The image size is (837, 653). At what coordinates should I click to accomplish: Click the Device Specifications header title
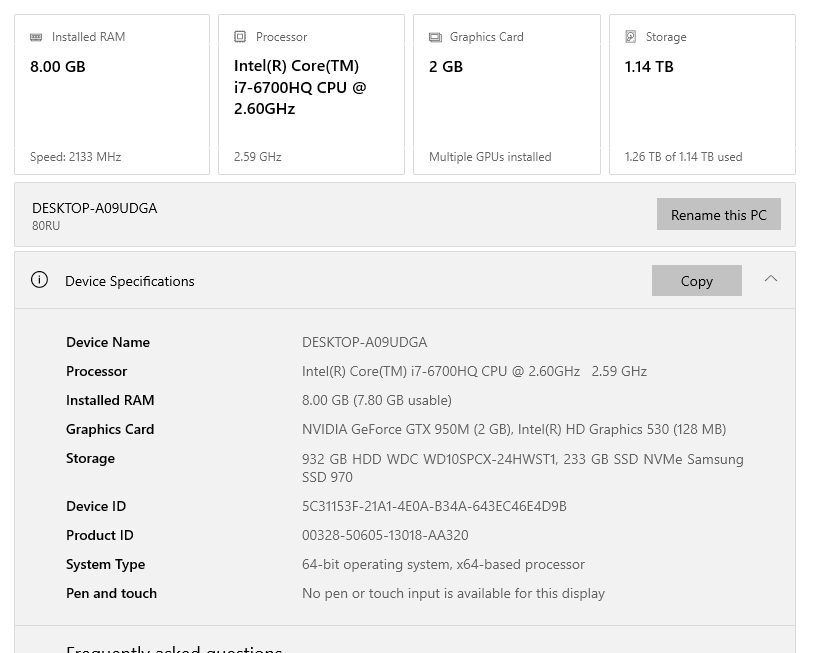point(130,281)
